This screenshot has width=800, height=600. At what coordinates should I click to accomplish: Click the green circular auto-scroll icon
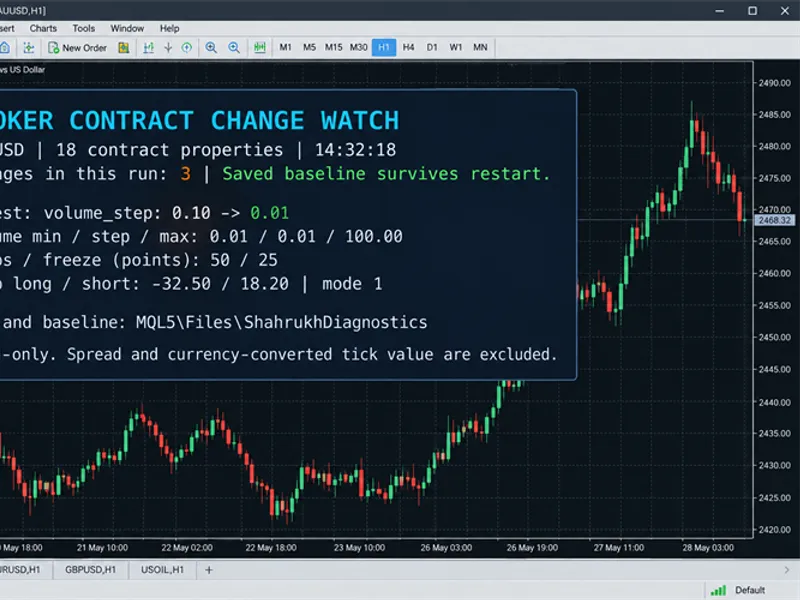click(187, 48)
